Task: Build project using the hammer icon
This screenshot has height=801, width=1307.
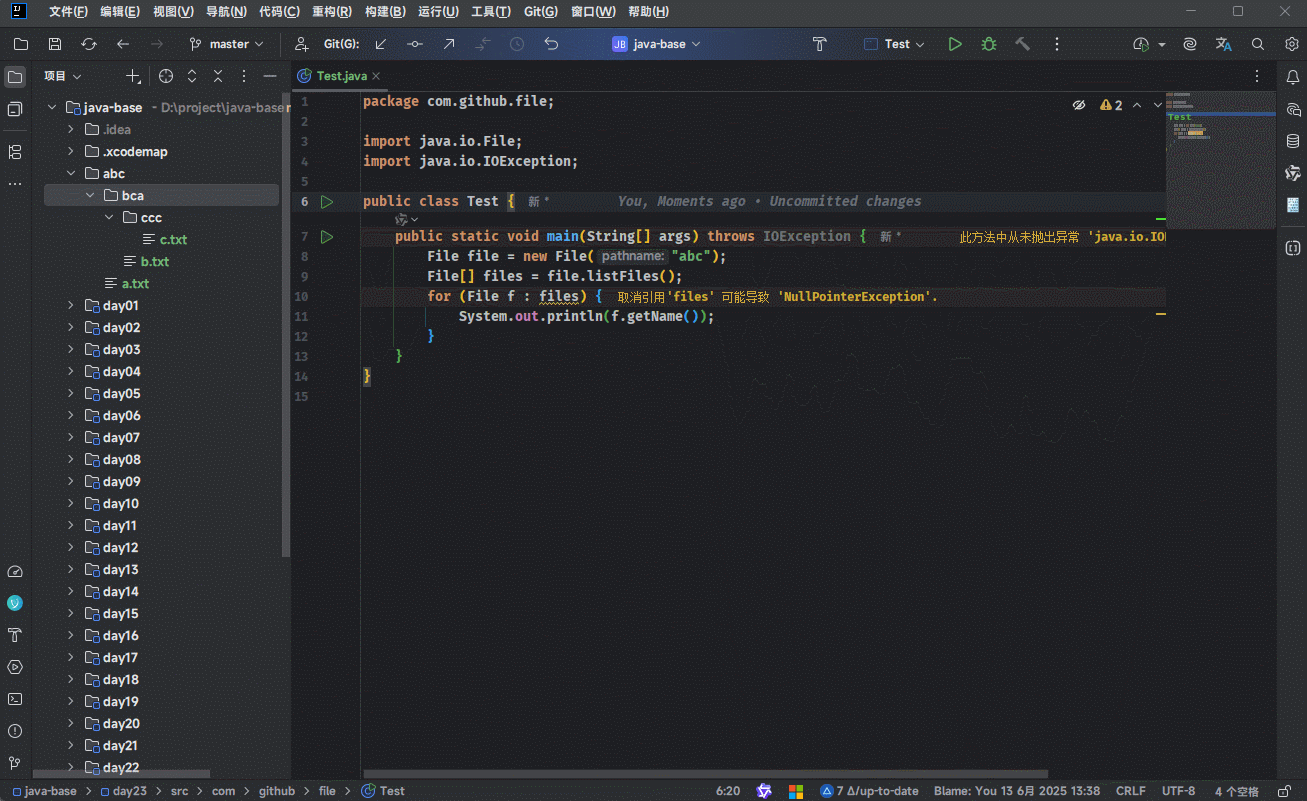Action: click(x=1022, y=44)
